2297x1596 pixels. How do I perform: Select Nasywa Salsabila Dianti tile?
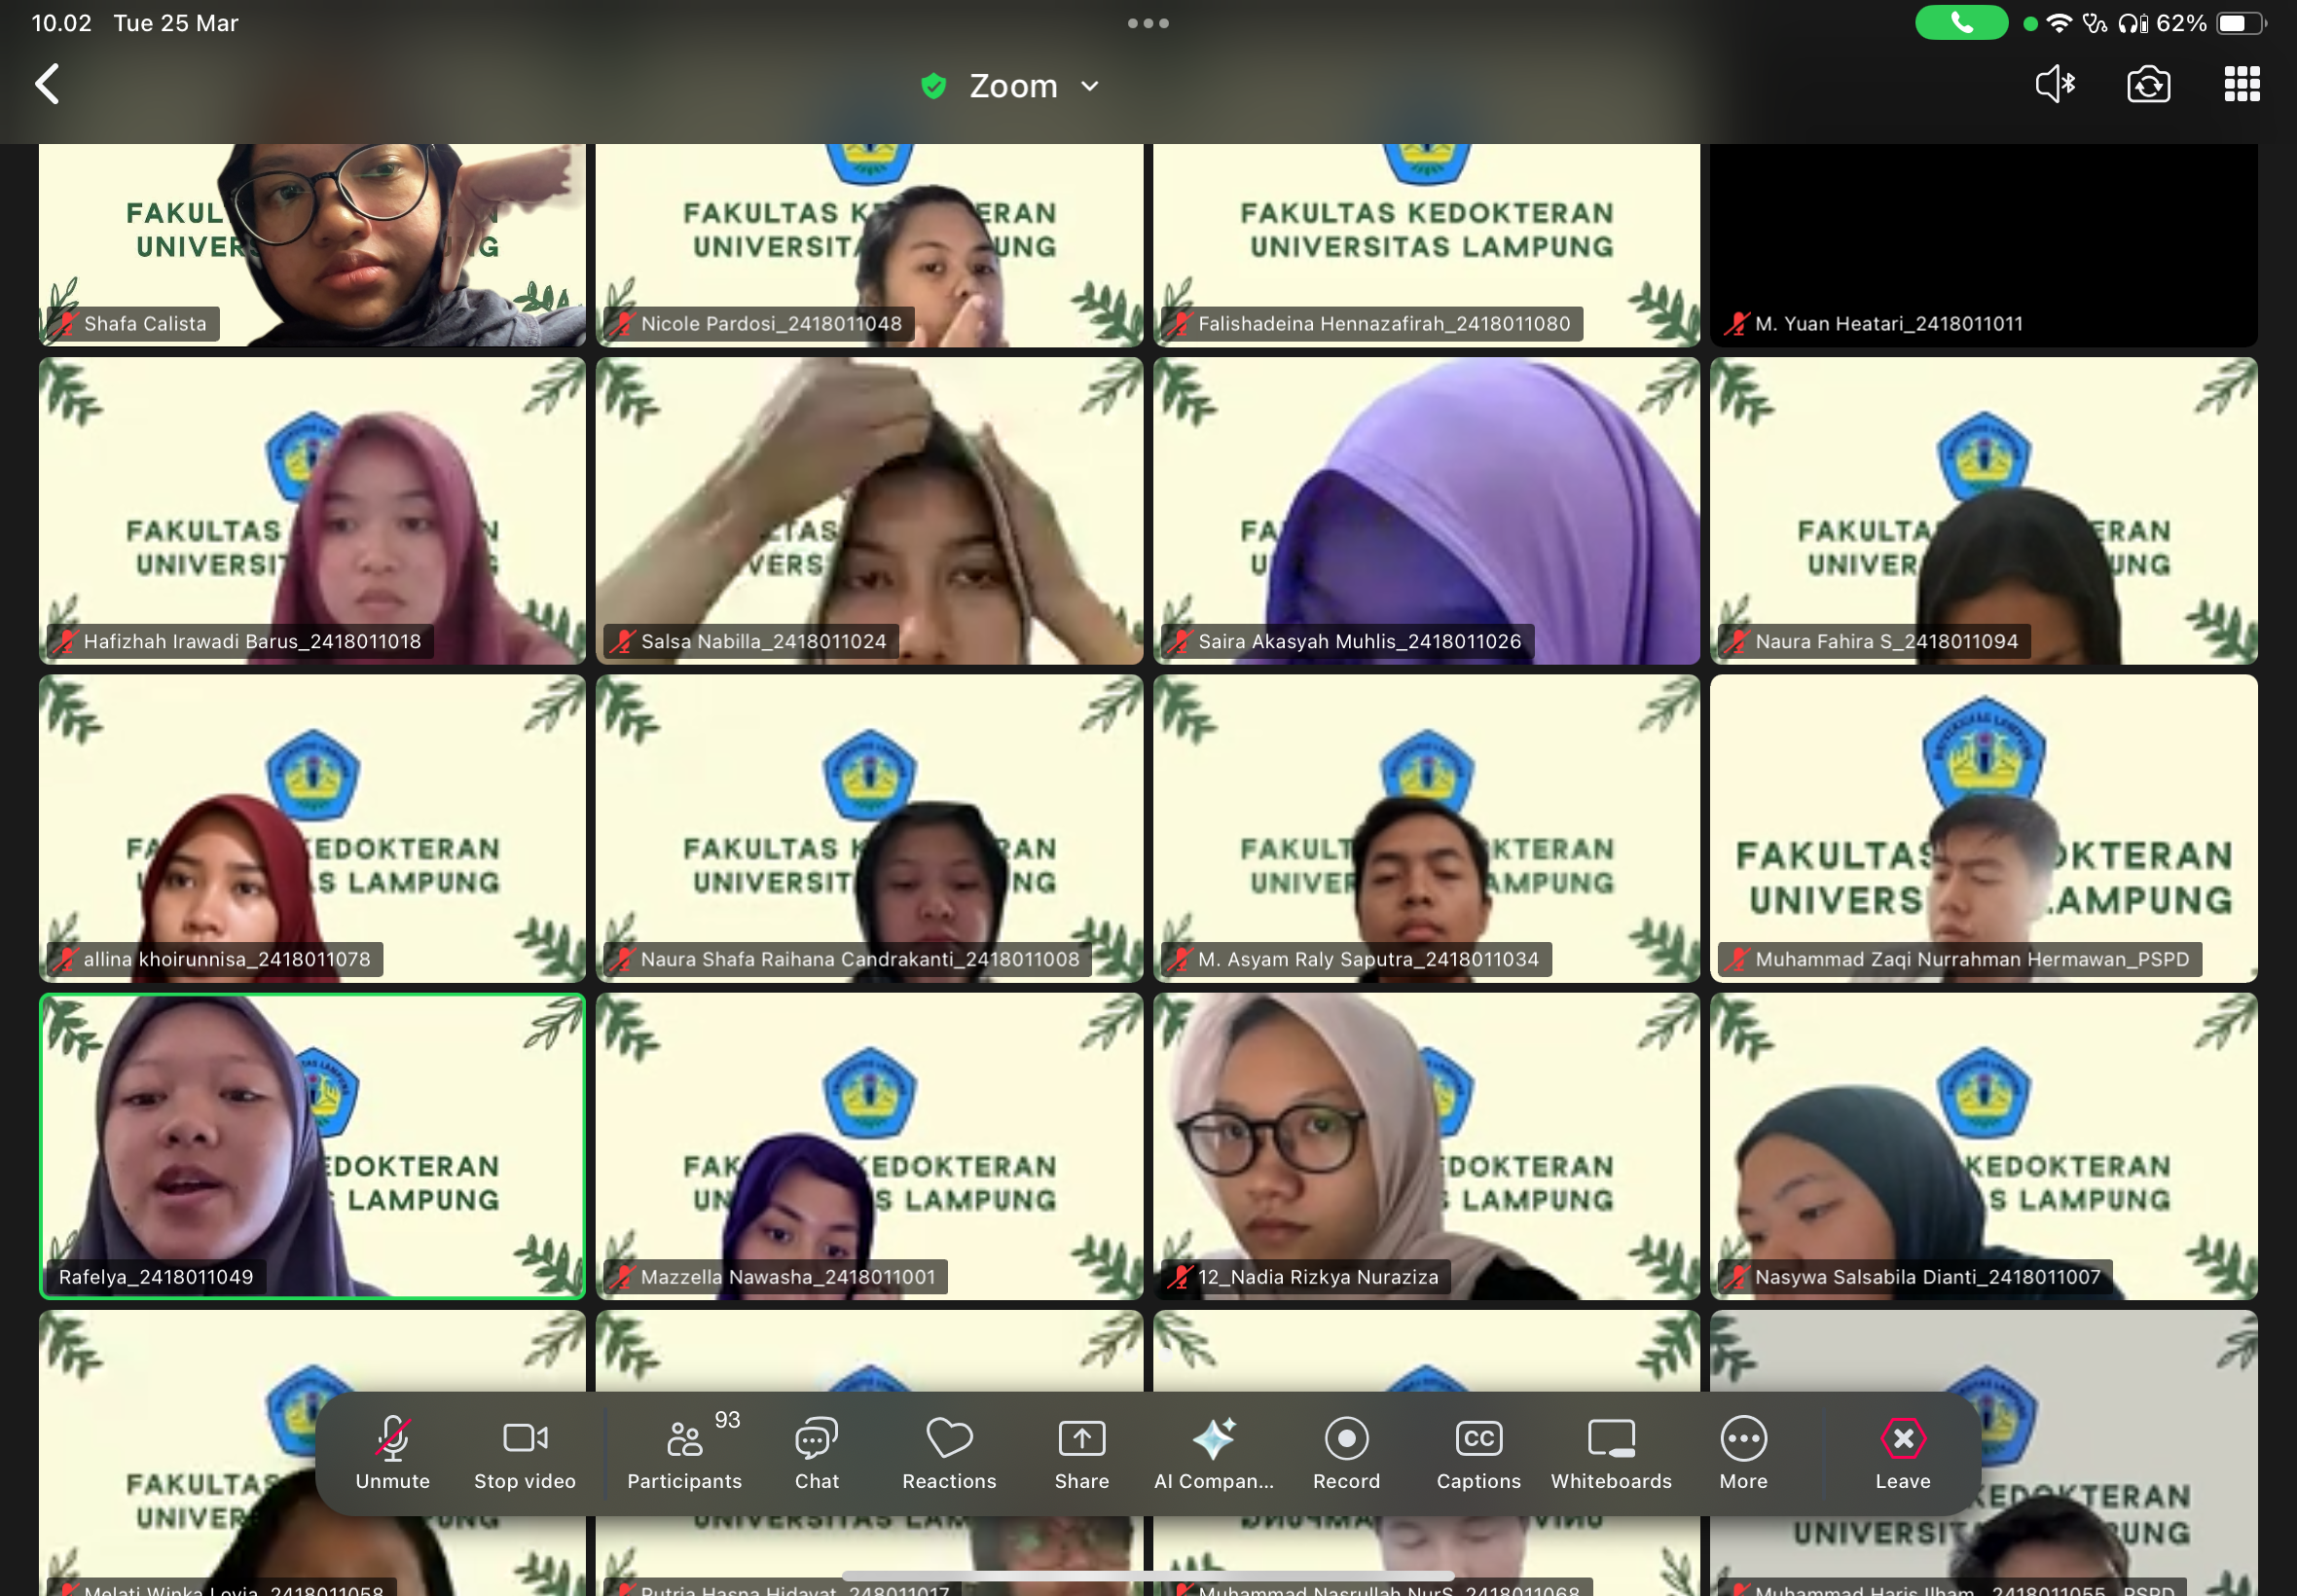[1983, 1146]
